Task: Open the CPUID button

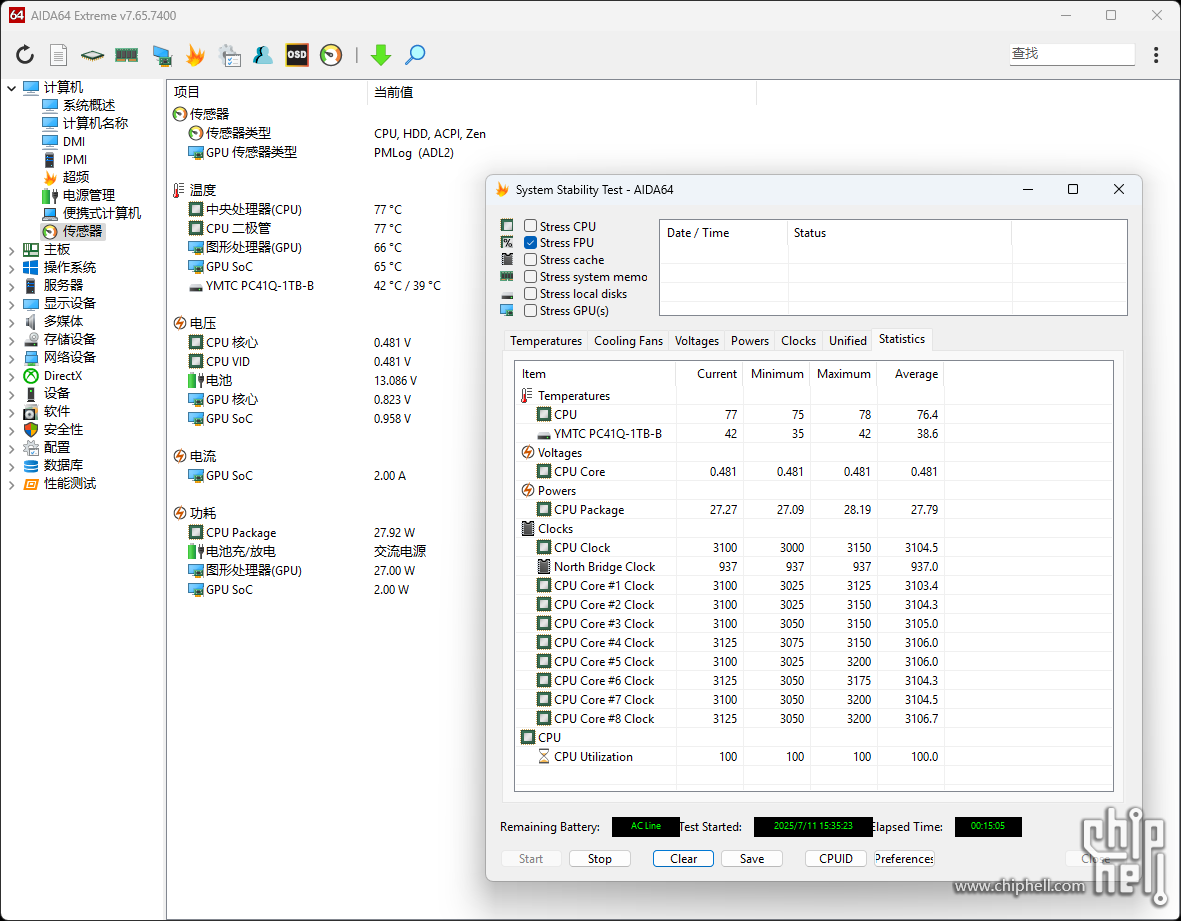Action: (x=836, y=858)
